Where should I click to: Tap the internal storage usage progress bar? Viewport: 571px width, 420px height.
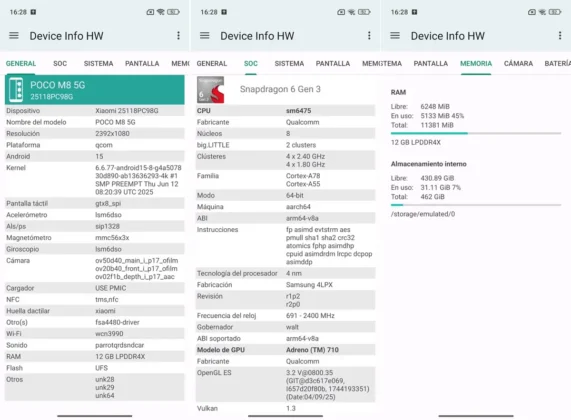click(x=476, y=205)
